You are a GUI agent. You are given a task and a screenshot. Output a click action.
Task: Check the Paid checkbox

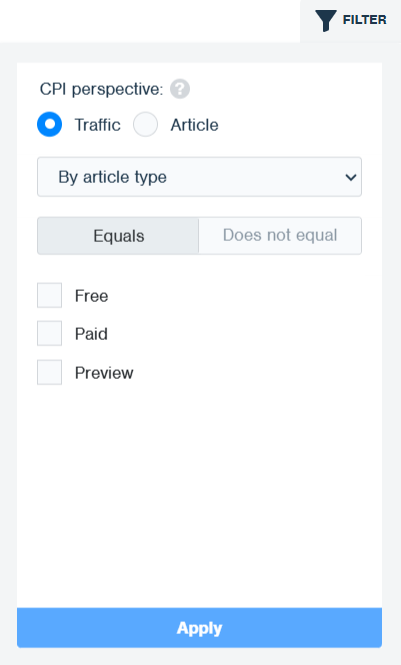click(x=50, y=333)
